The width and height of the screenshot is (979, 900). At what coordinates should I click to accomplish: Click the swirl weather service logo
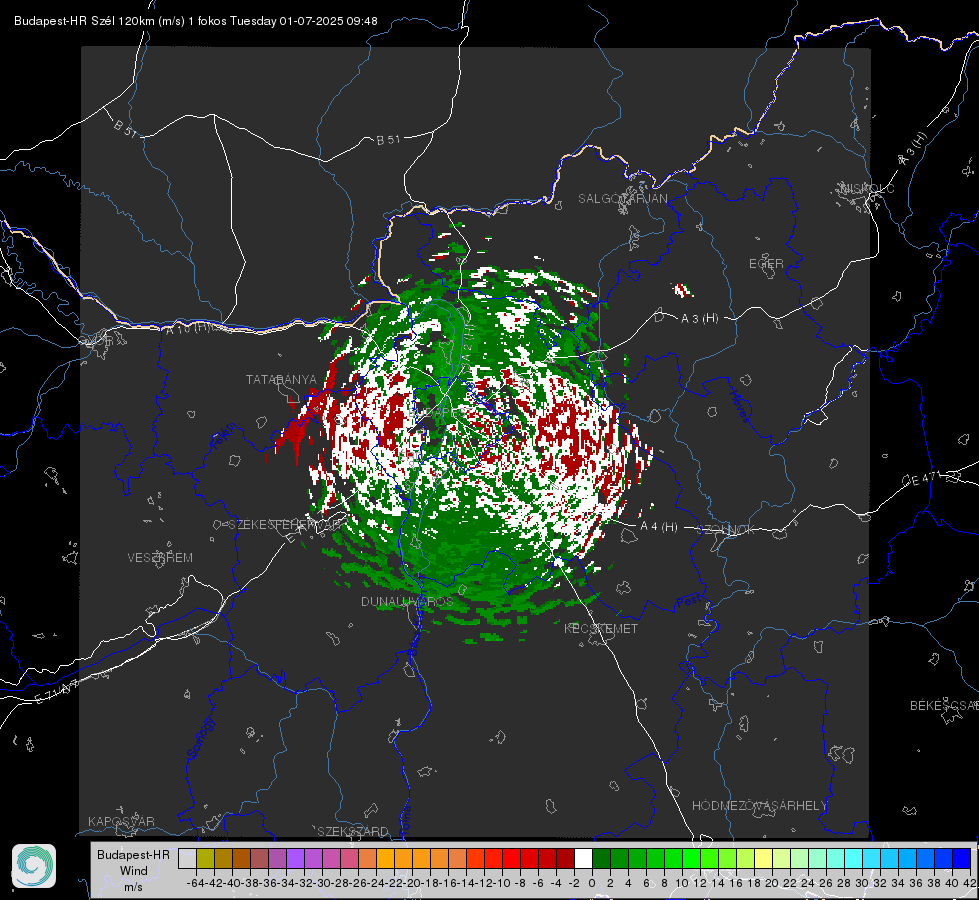34,866
